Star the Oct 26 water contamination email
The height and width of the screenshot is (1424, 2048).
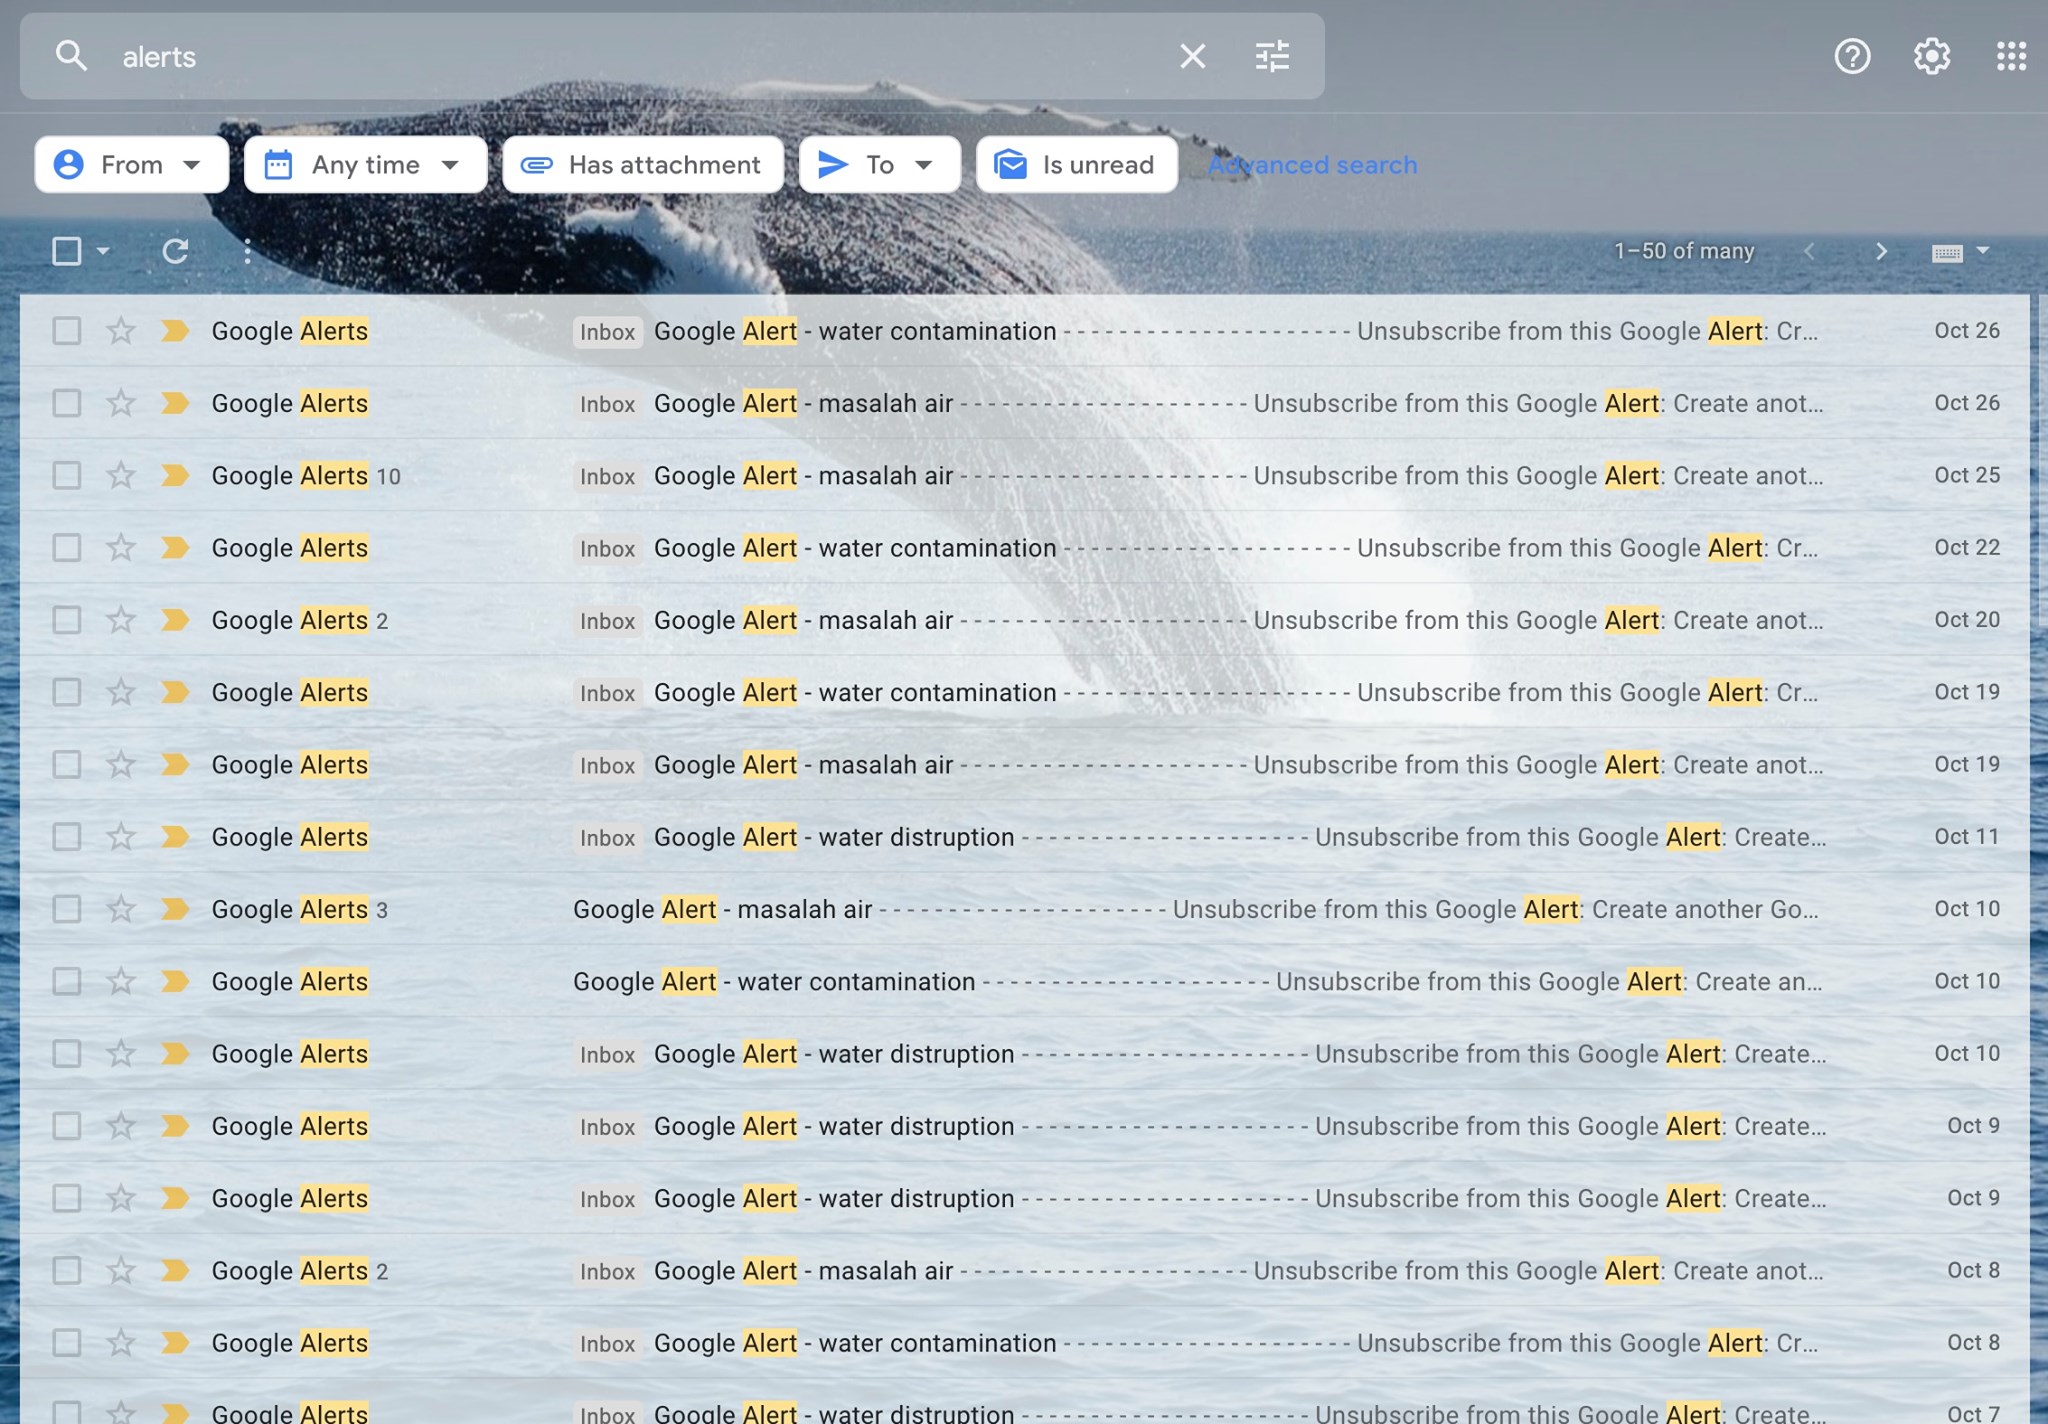(121, 330)
